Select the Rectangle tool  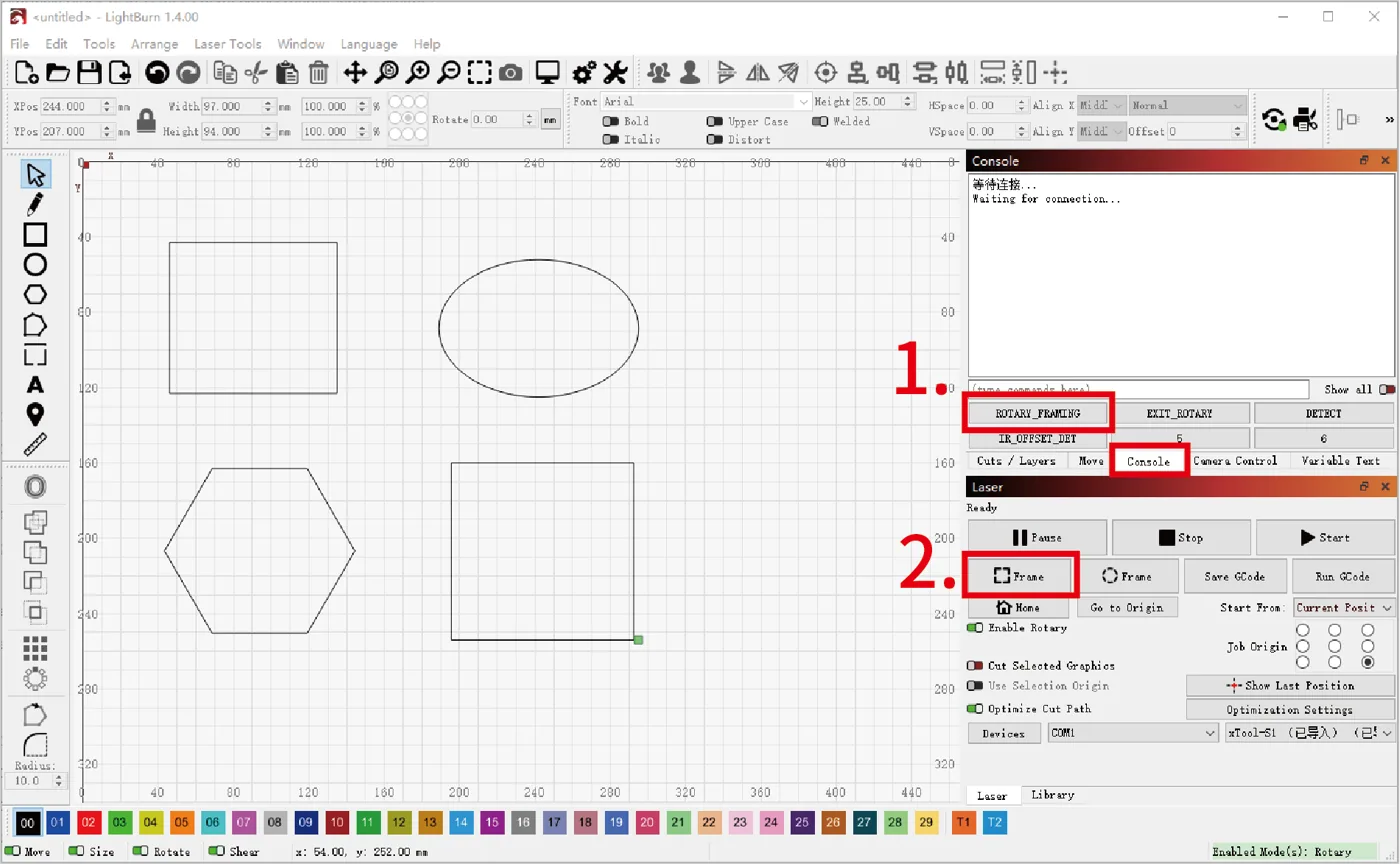click(35, 235)
